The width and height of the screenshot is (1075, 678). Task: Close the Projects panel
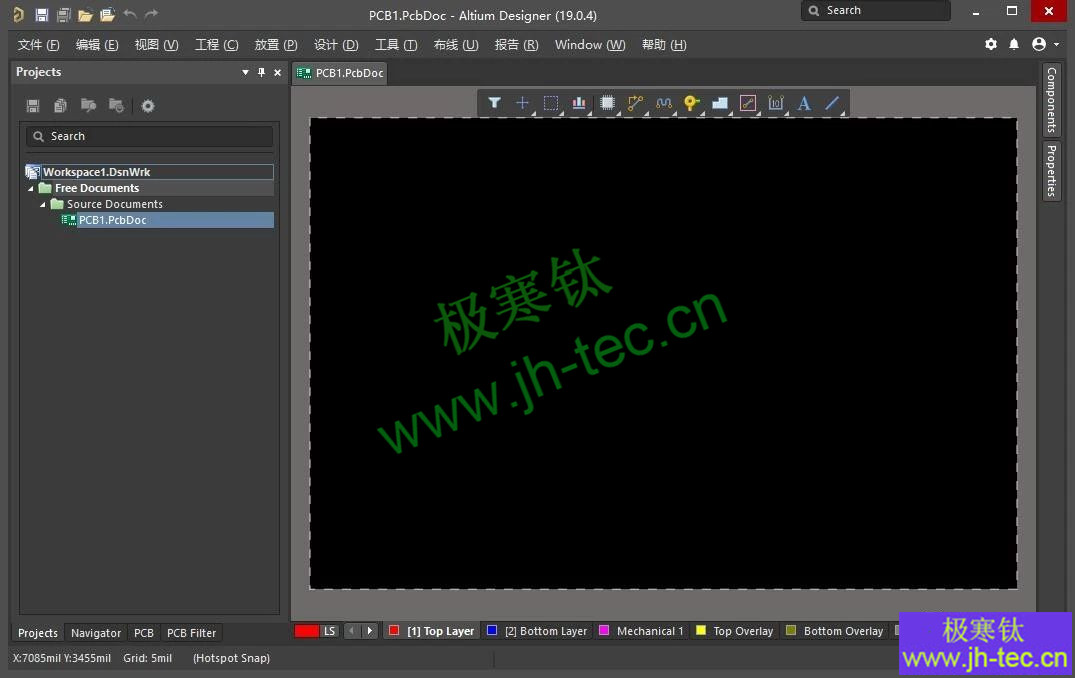pos(277,72)
